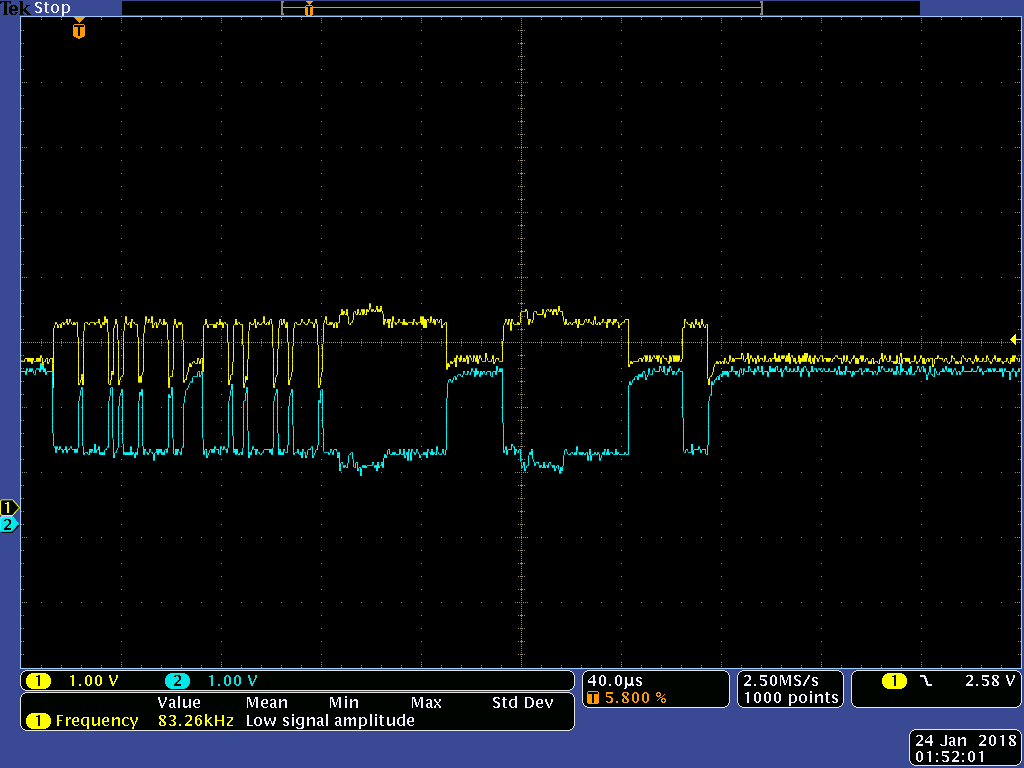Image resolution: width=1024 pixels, height=768 pixels.
Task: Click the 1000 points record length readout
Action: [x=791, y=698]
